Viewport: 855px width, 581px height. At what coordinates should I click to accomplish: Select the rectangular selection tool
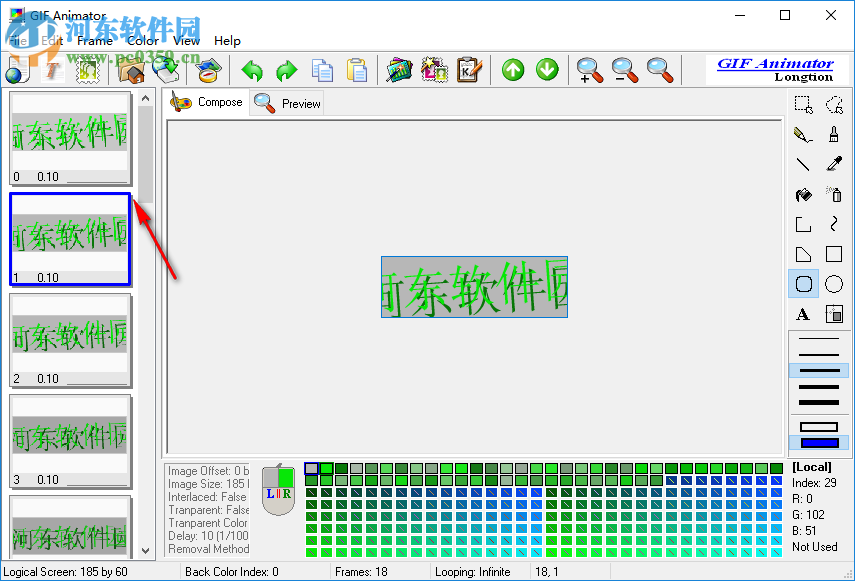[x=803, y=104]
